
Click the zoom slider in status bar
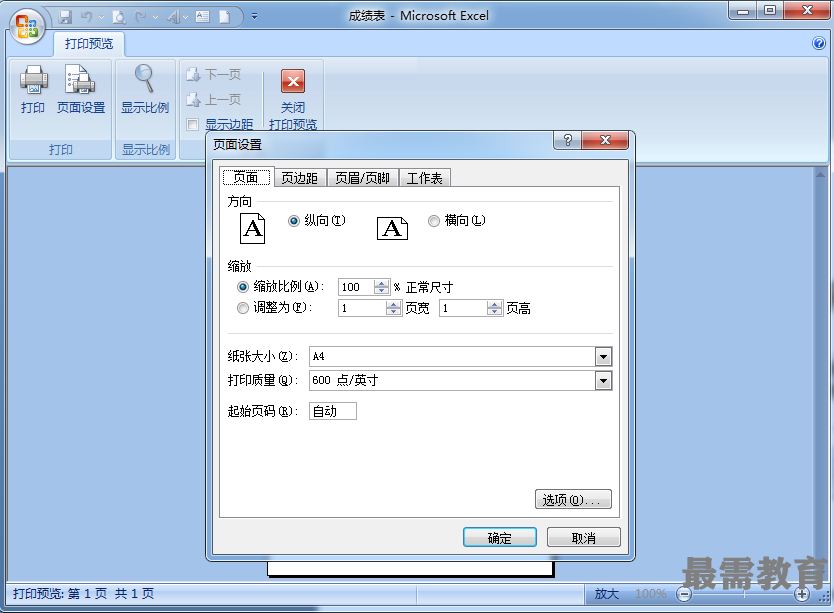pyautogui.click(x=743, y=594)
